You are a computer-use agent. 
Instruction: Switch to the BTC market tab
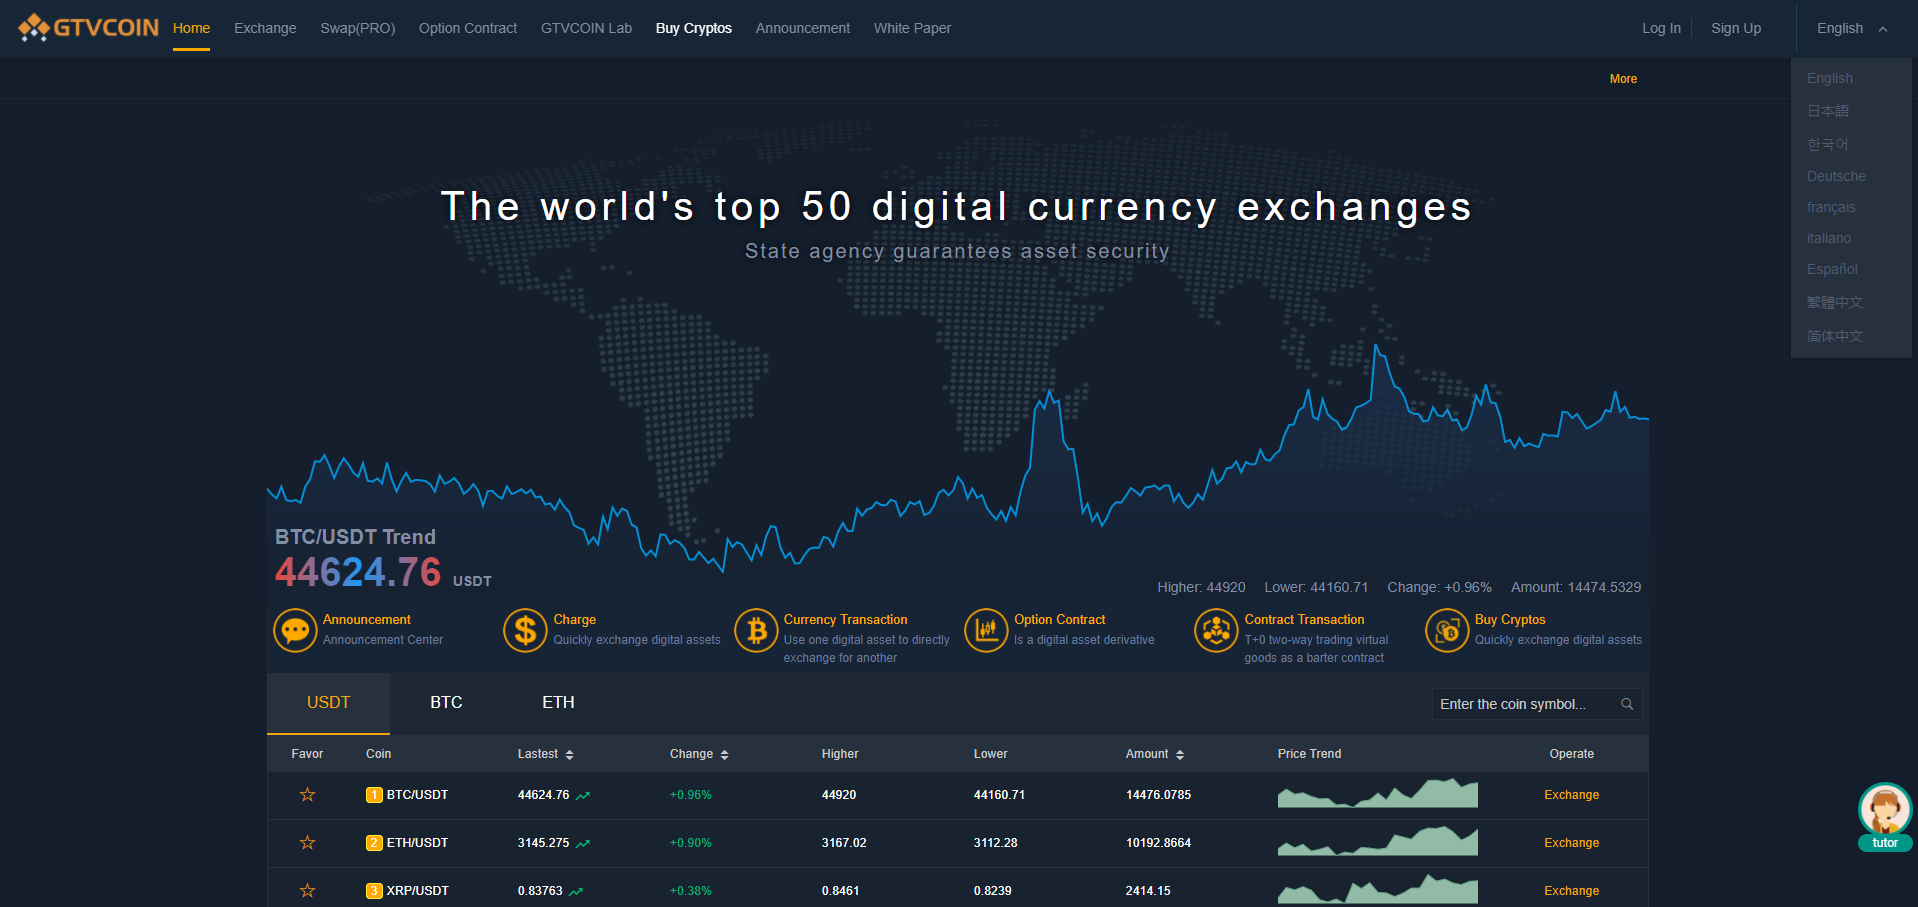(446, 703)
